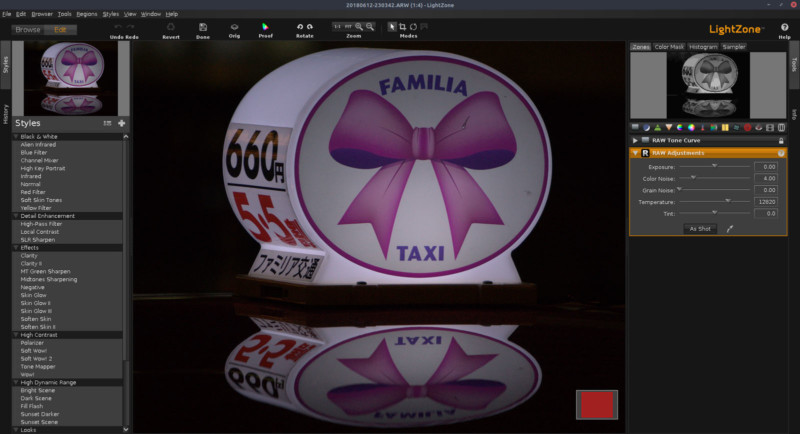Click the taxi sign navigator thumbnail
Screen dimensions: 800x434
(72, 78)
